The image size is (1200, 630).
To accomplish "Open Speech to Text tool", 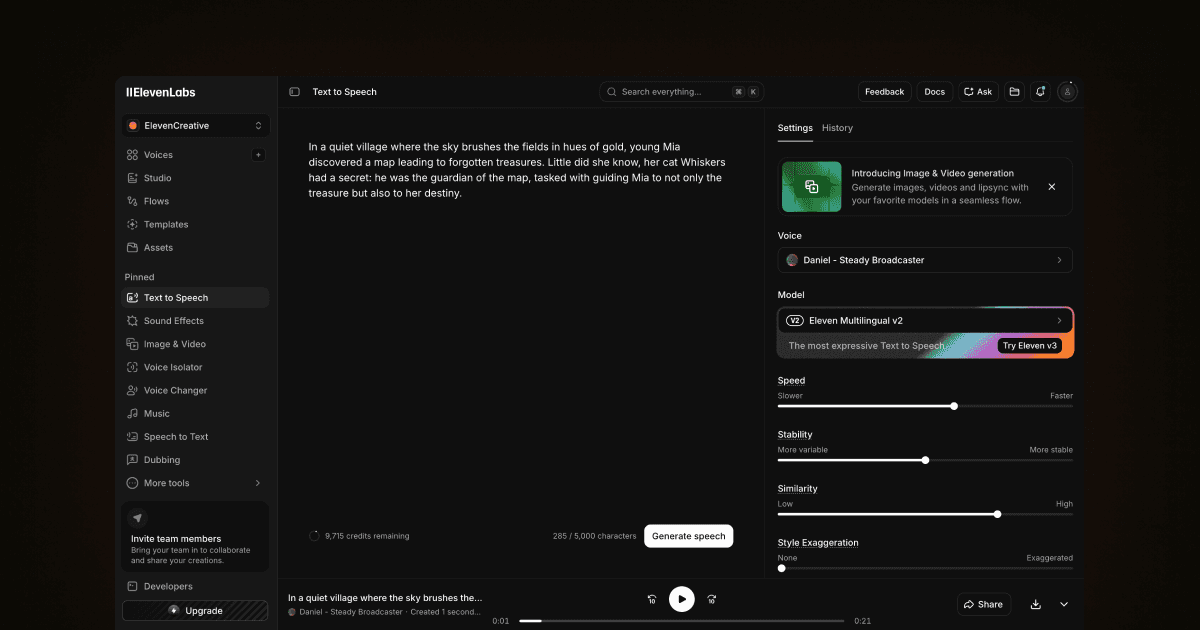I will click(x=195, y=437).
